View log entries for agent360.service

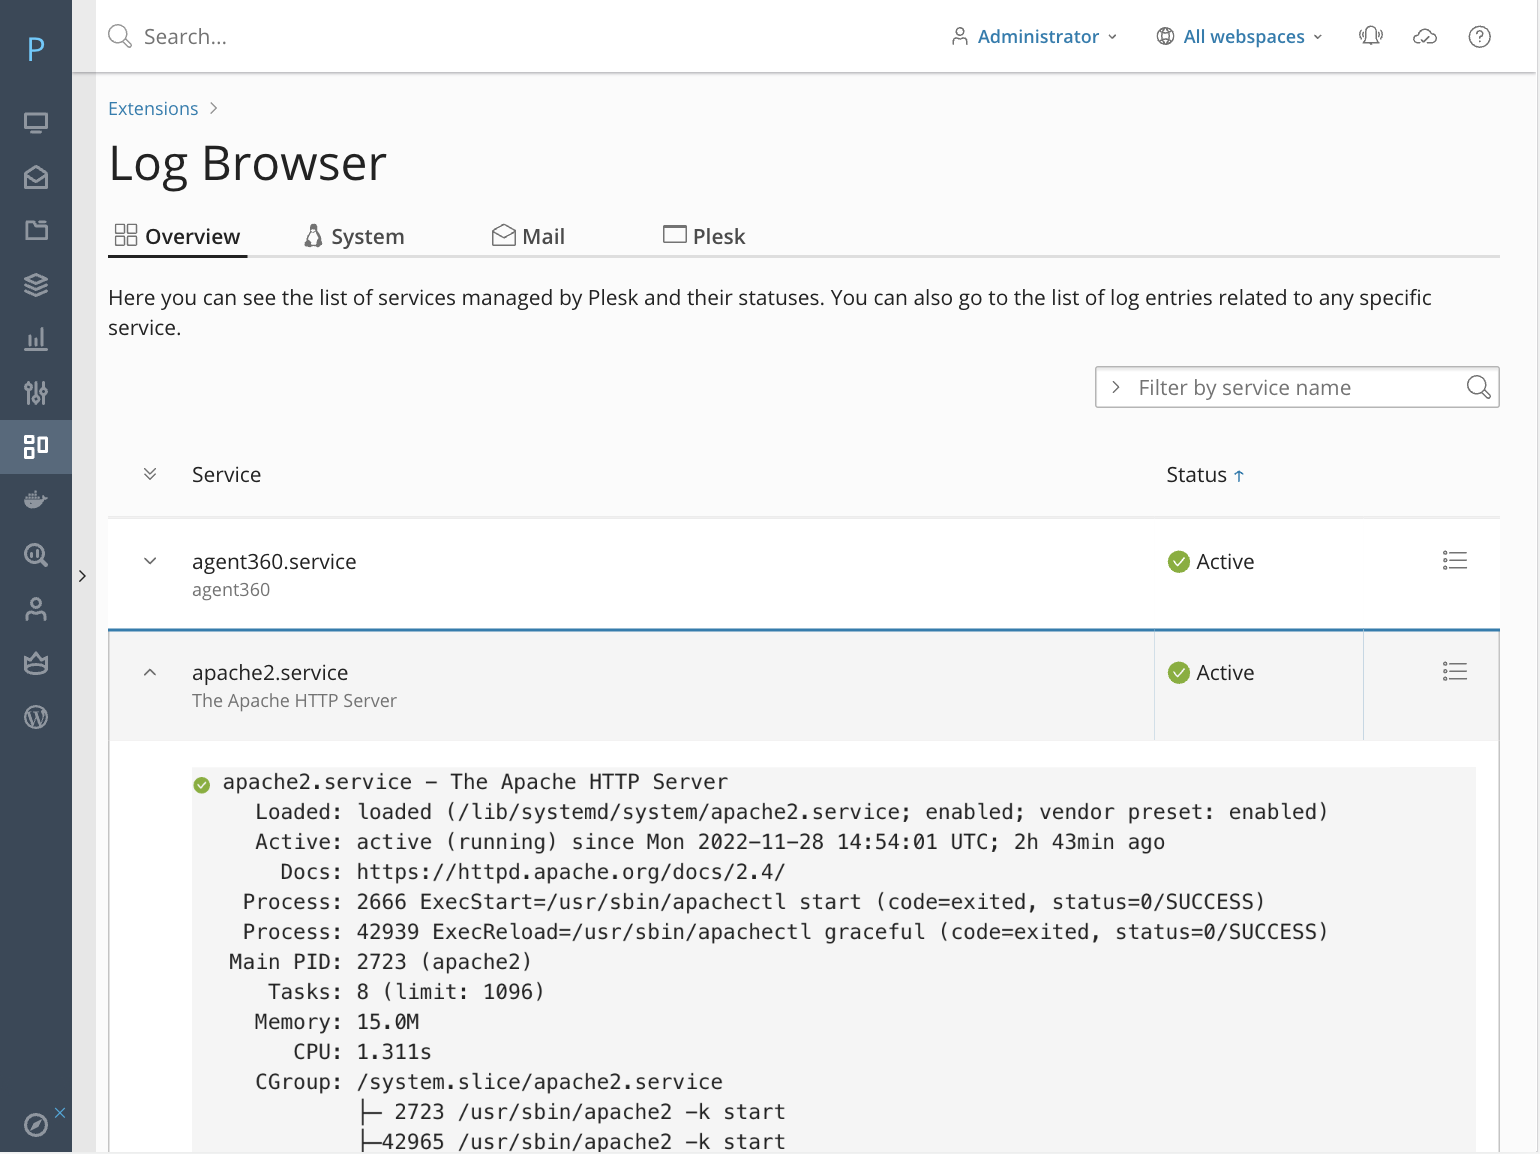1454,561
